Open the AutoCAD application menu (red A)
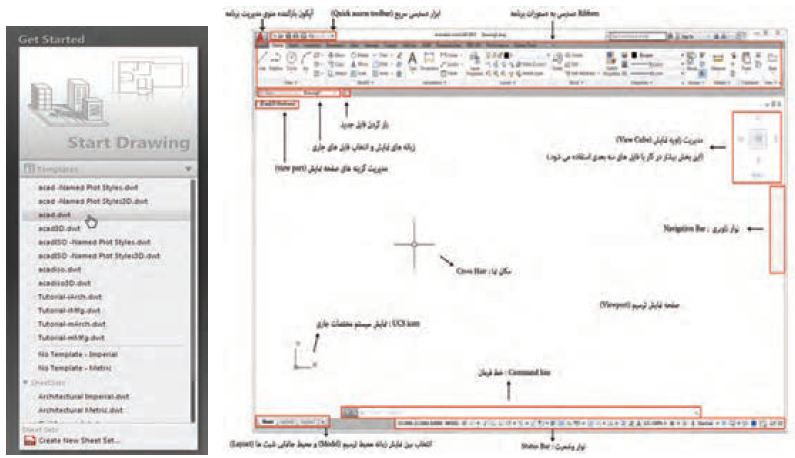The width and height of the screenshot is (795, 458). [x=261, y=37]
